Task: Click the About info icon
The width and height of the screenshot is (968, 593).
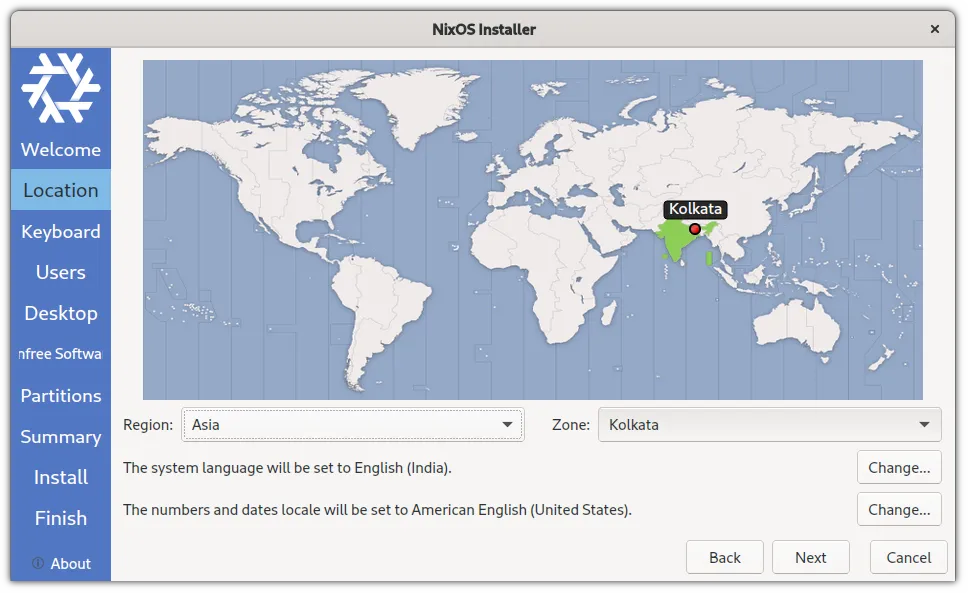Action: tap(38, 563)
